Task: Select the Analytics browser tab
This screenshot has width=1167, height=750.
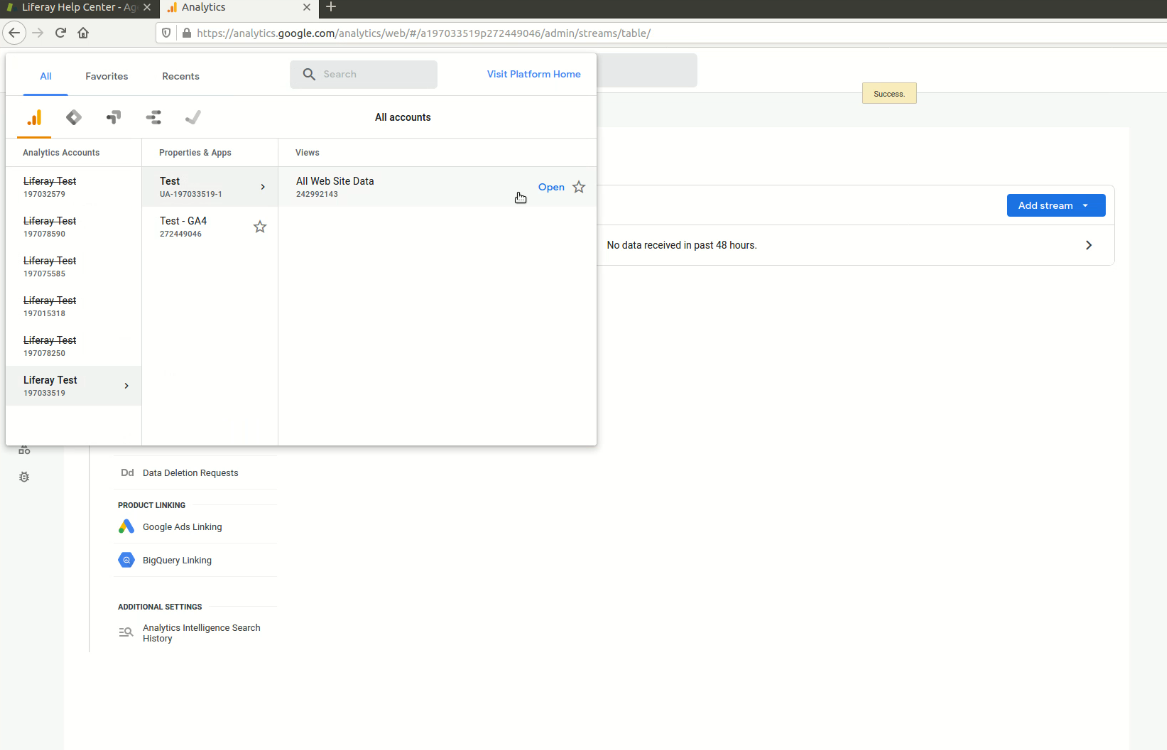Action: click(237, 7)
